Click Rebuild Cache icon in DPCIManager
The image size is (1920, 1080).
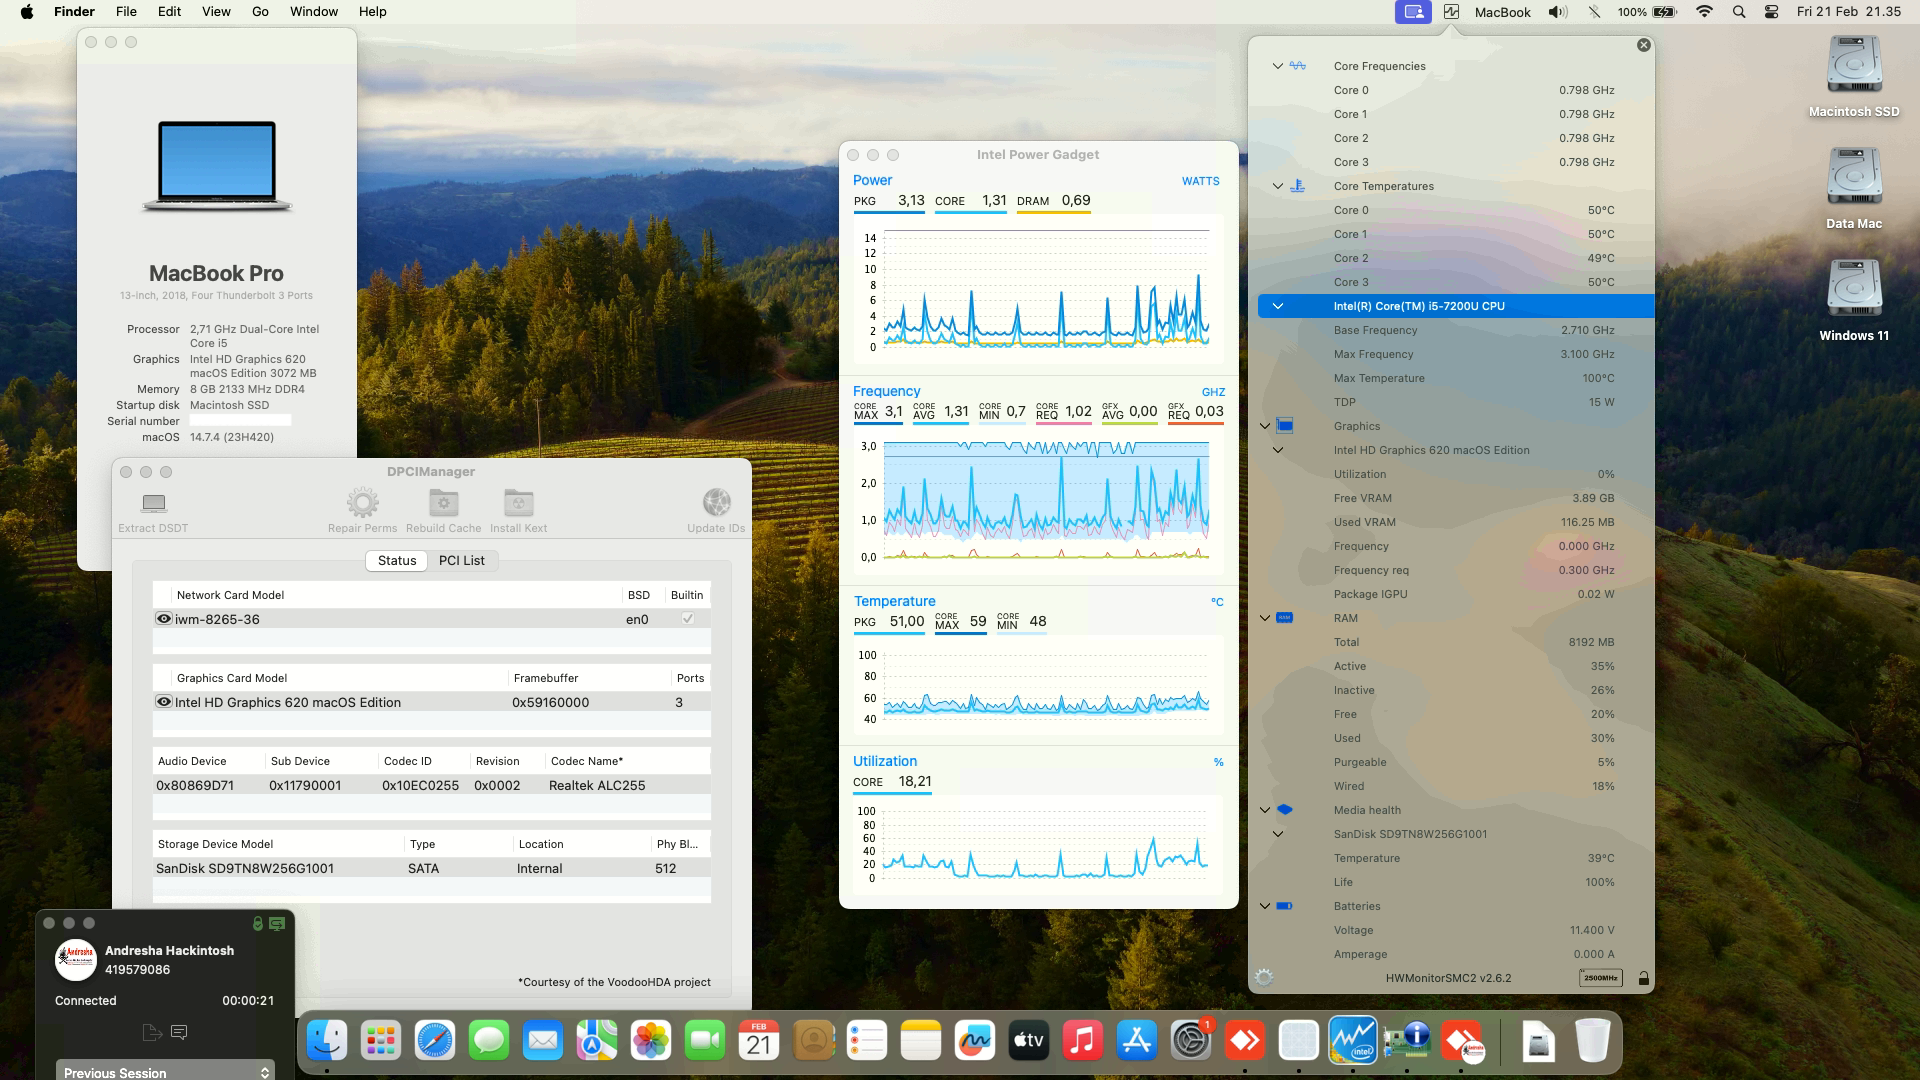[443, 502]
